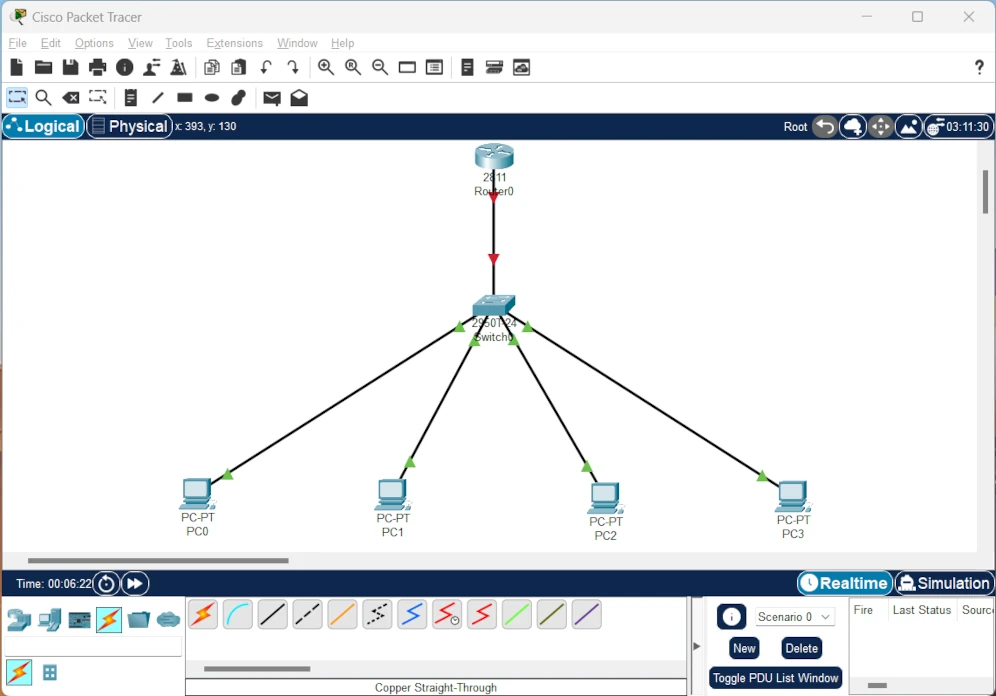Open the drawing palette rectangle icon
The width and height of the screenshot is (996, 696).
tap(407, 67)
